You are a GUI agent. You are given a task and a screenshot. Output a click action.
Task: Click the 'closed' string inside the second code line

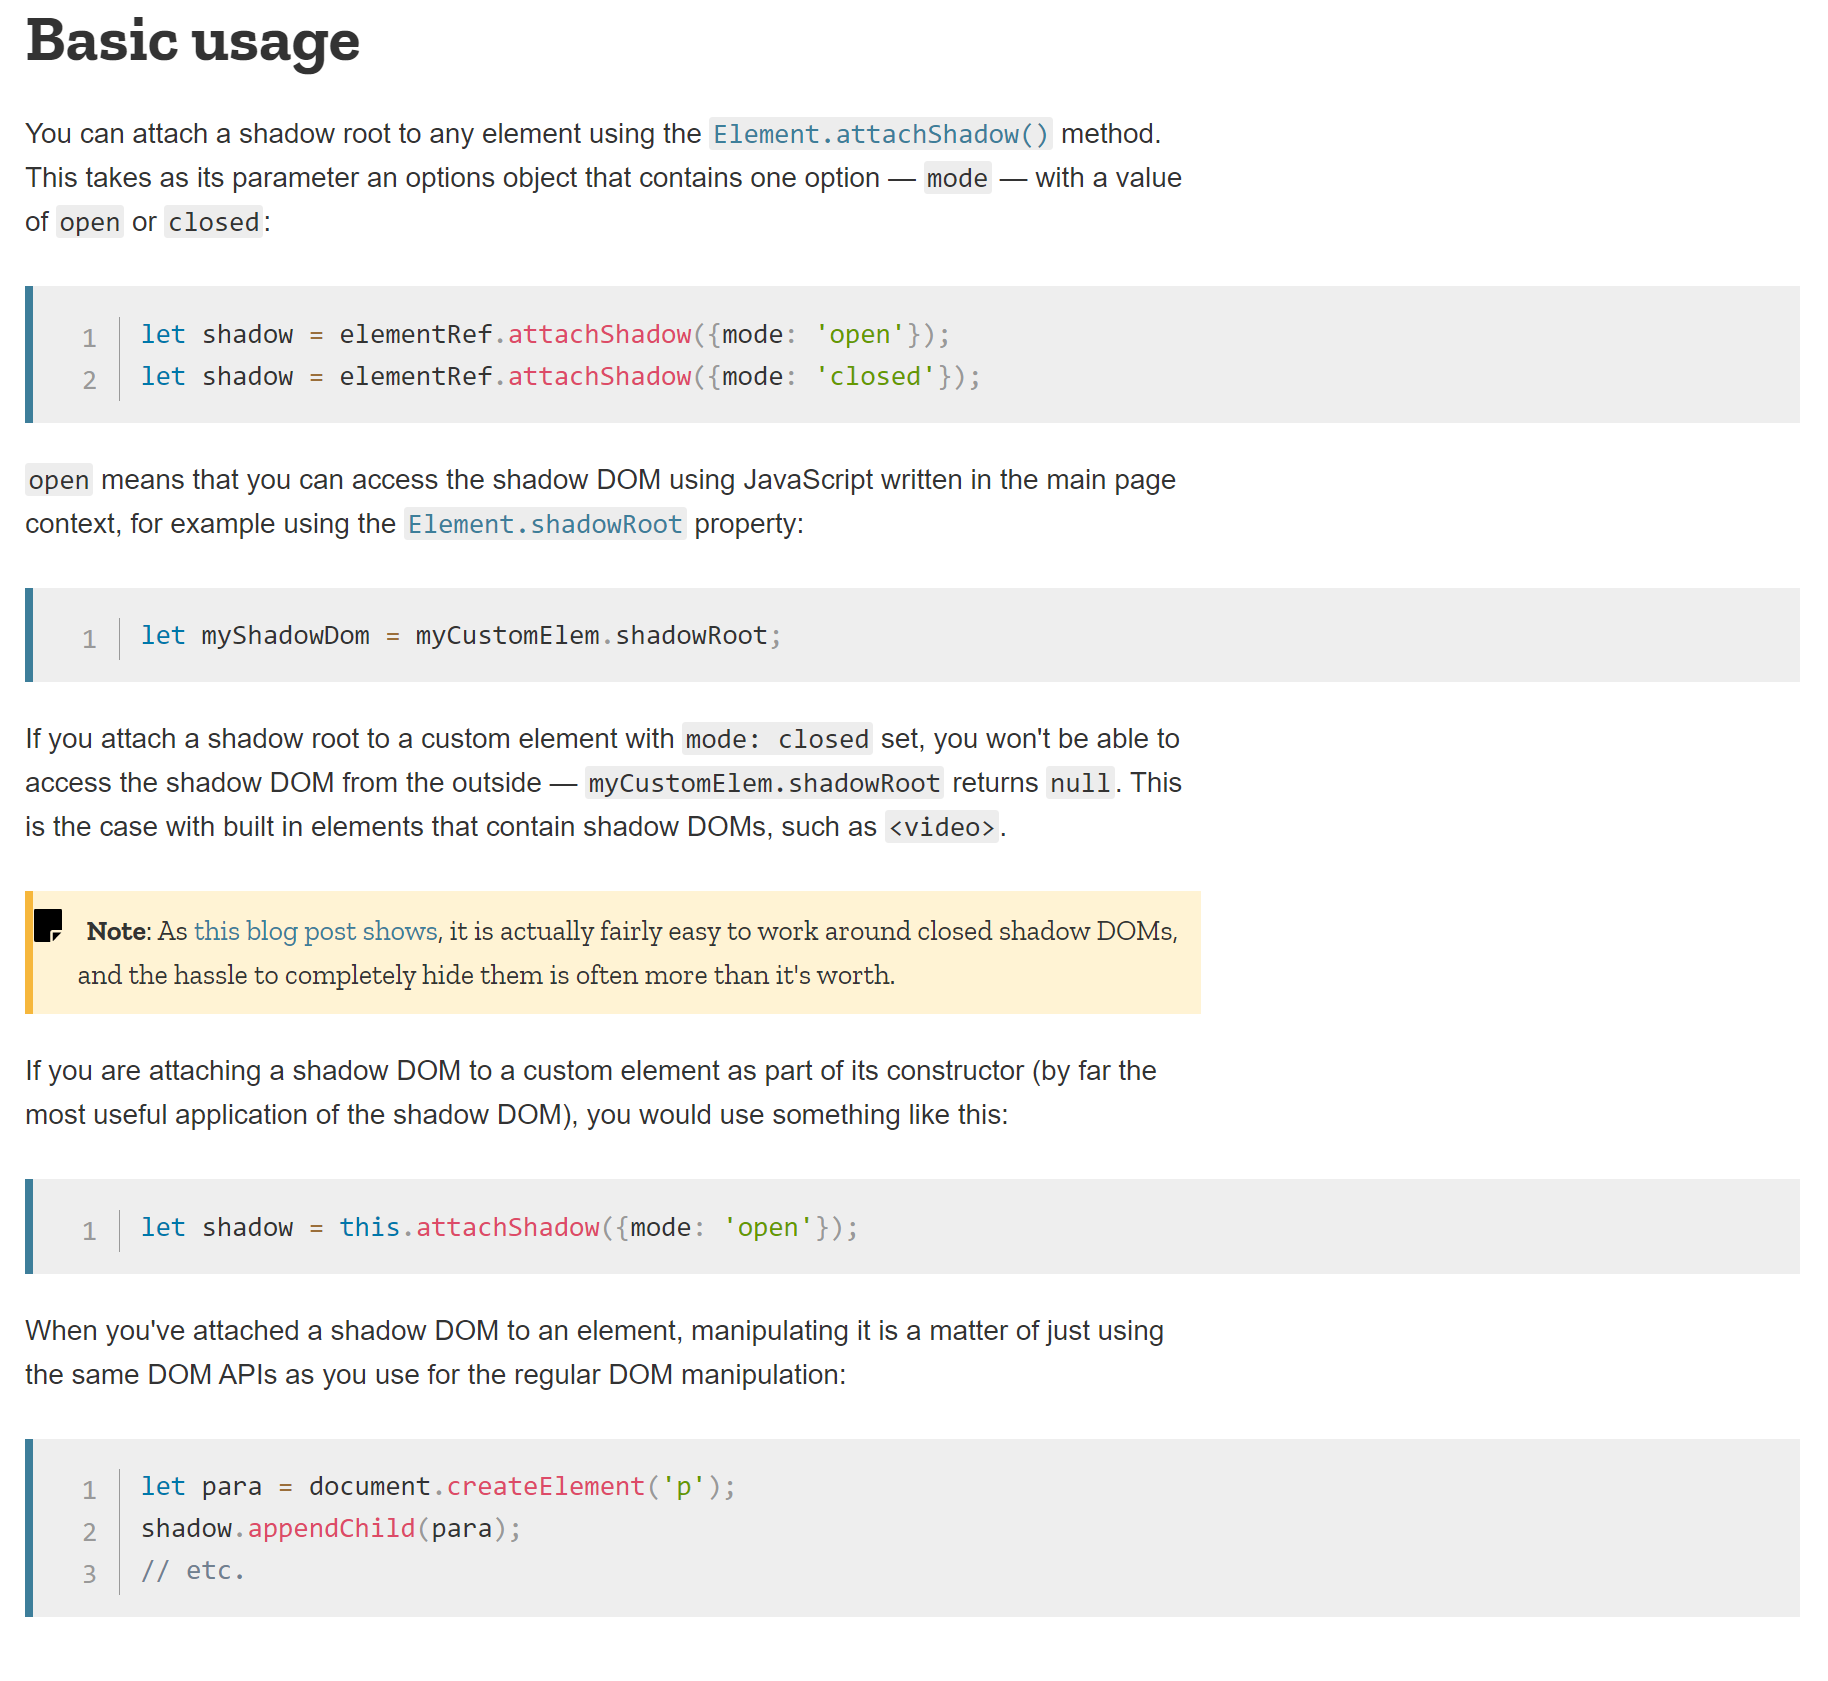pos(874,376)
